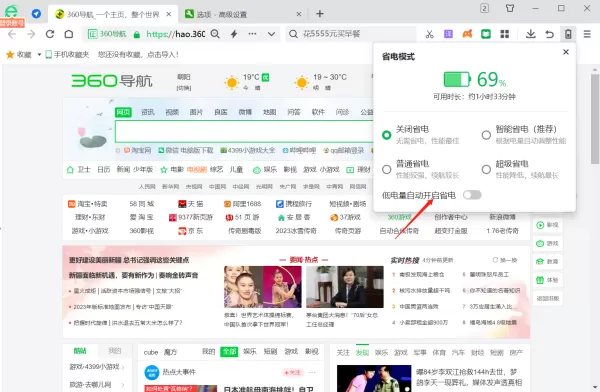Close the 省电模式 popup

[x=566, y=52]
